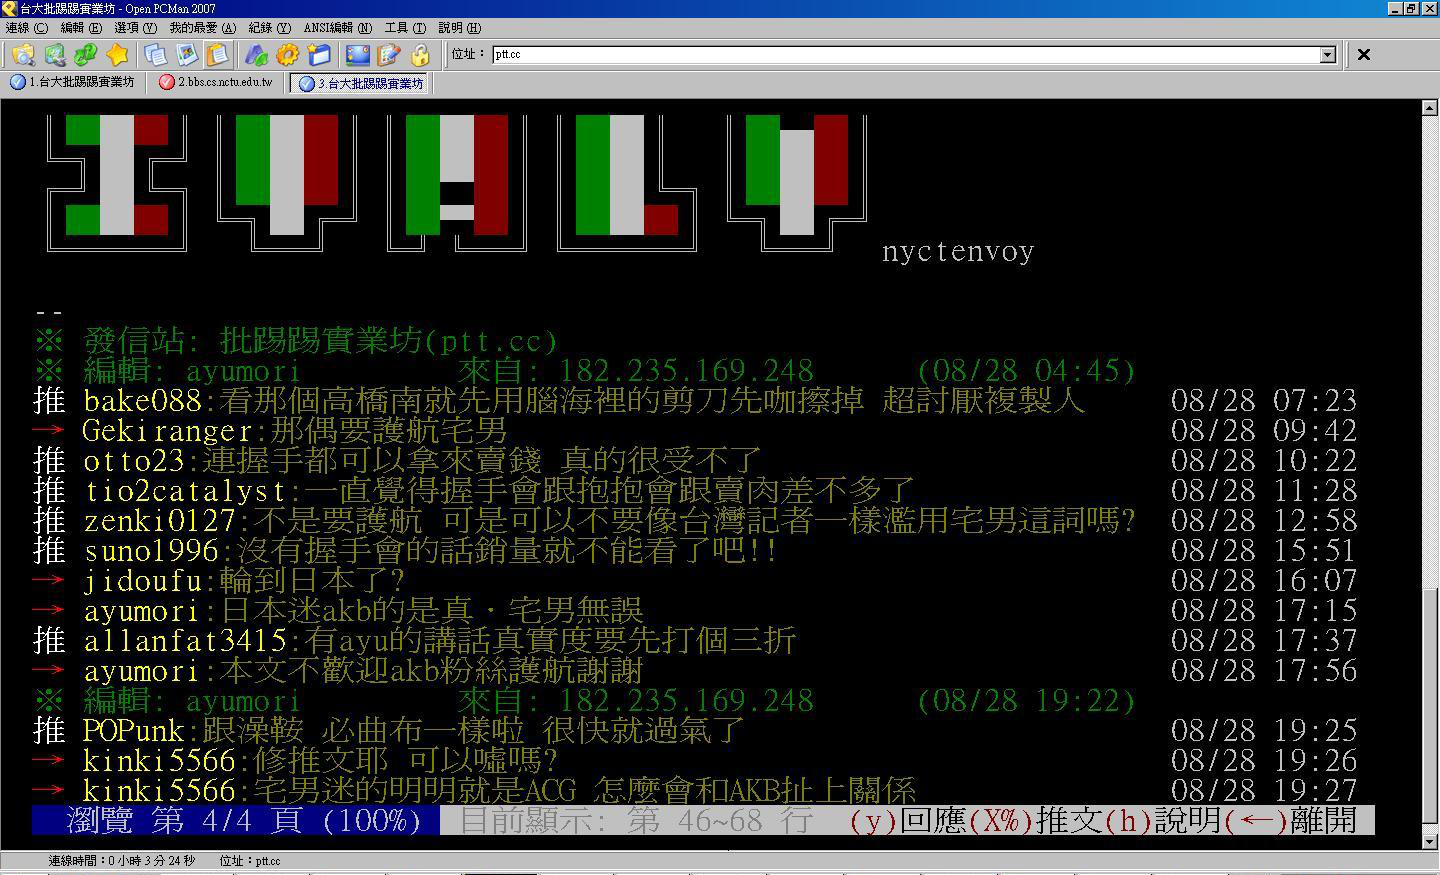Click the orange gear settings icon
Viewport: 1440px width, 875px height.
[x=287, y=54]
